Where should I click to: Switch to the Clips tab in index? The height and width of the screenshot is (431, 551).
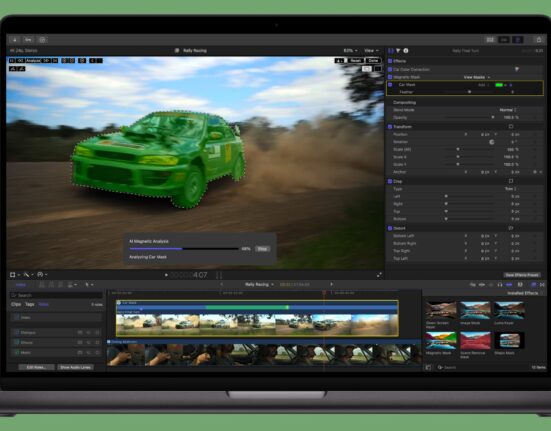[x=16, y=304]
